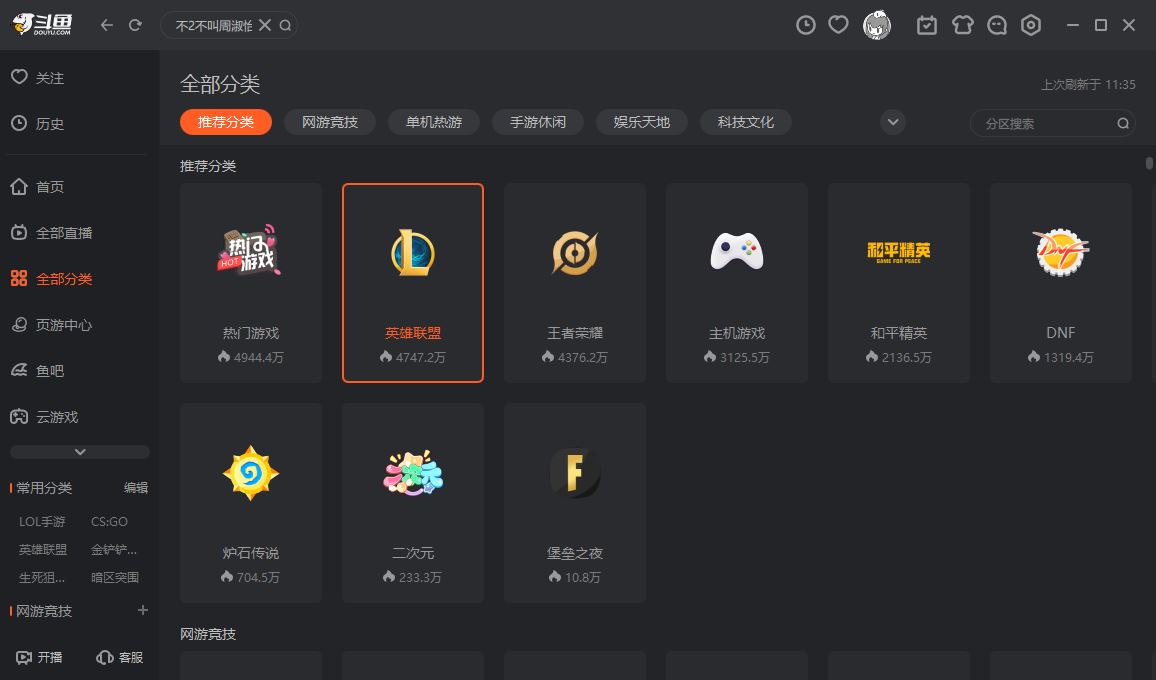This screenshot has height=680, width=1156.
Task: Open the 和平精英 category card
Action: (899, 283)
